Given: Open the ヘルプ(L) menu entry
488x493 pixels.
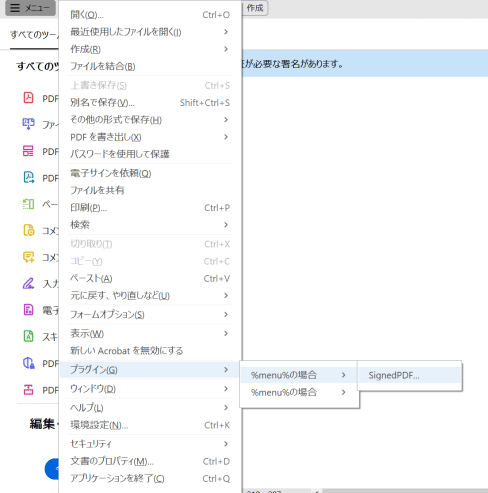Looking at the screenshot, I should 150,408.
